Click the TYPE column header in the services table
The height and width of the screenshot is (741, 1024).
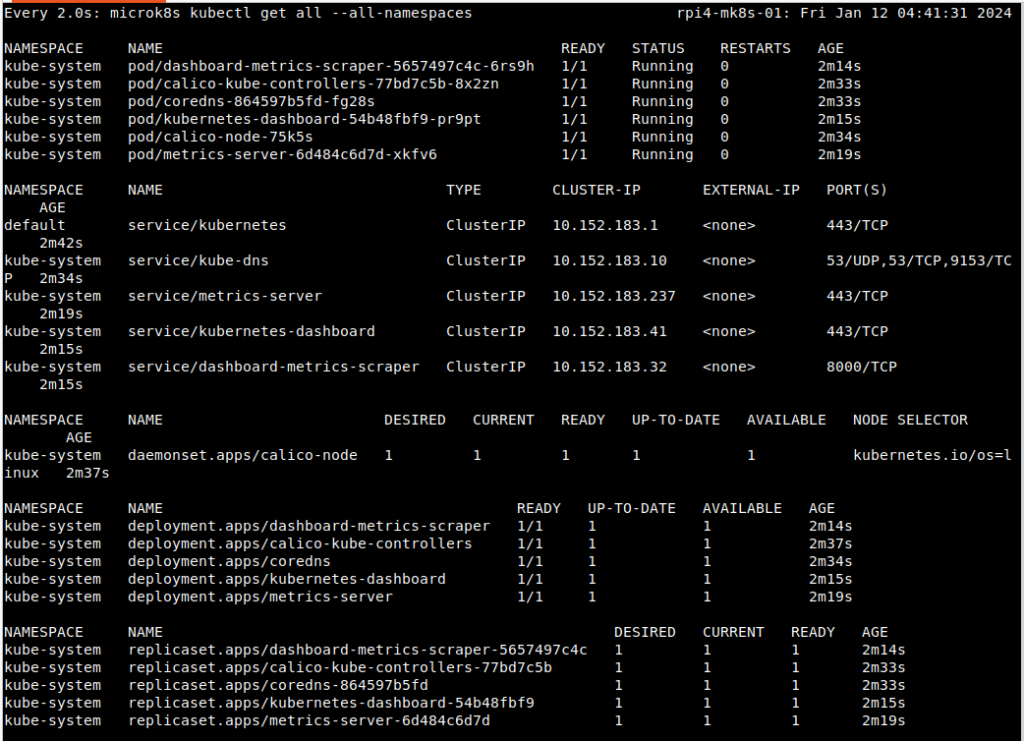click(x=463, y=190)
